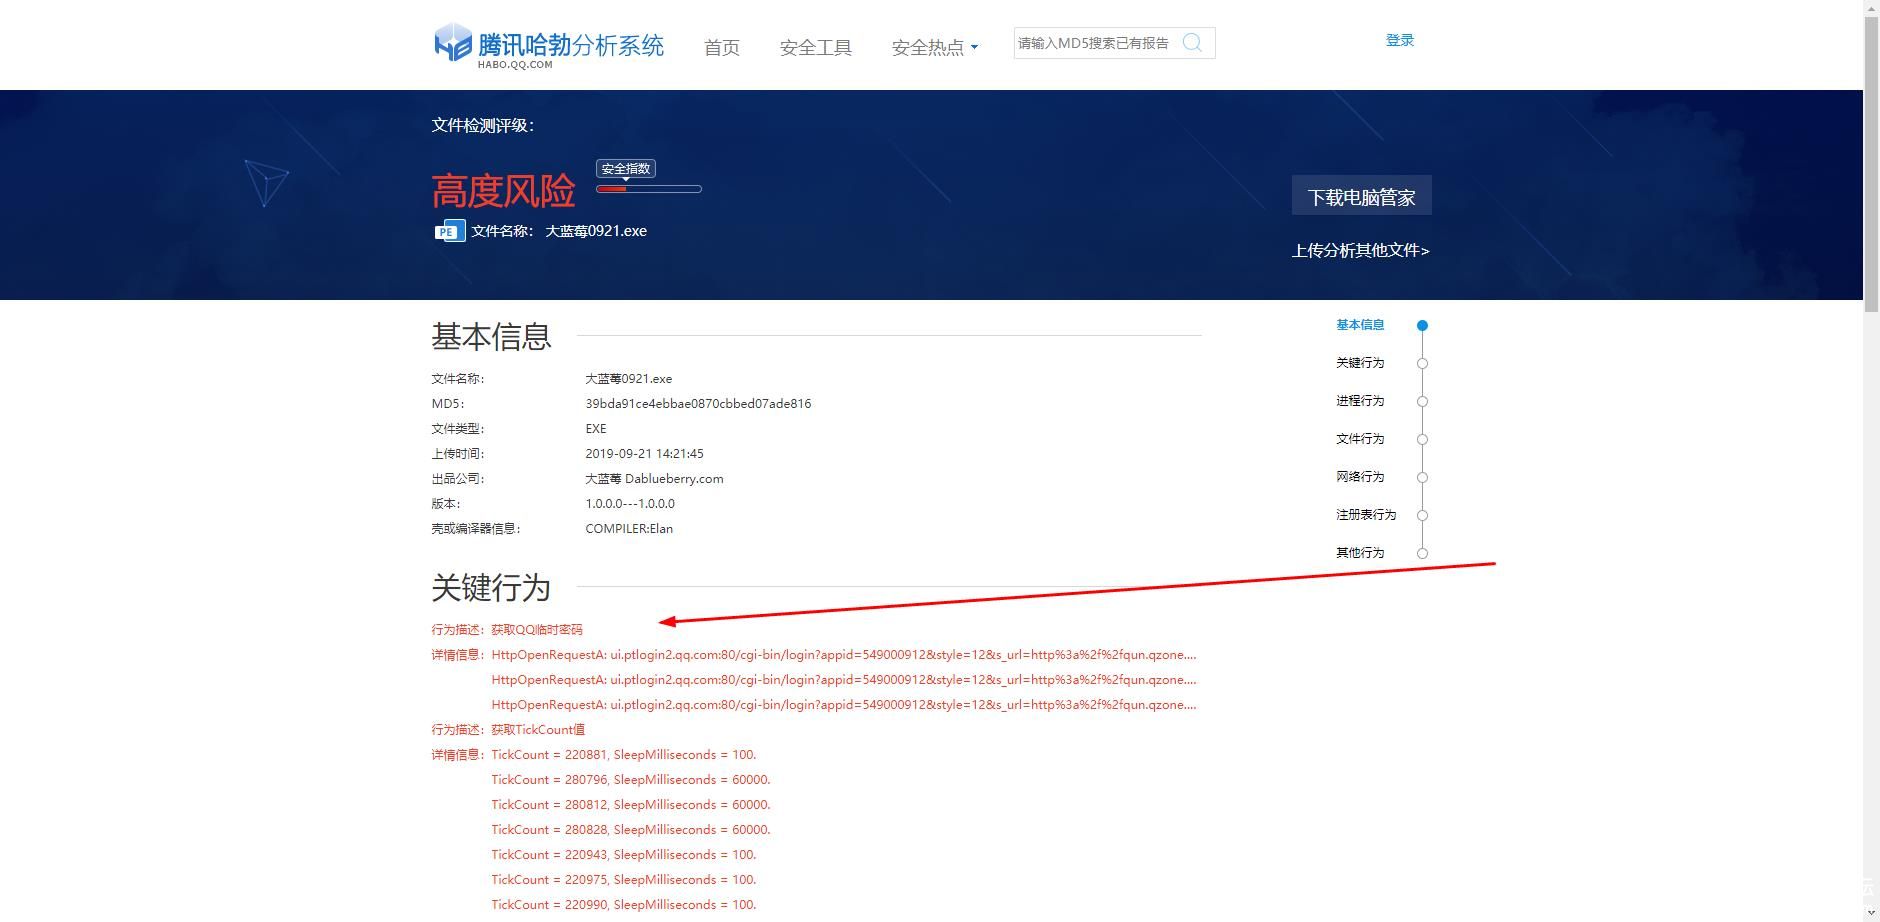Click file type value EXE
This screenshot has height=922, width=1880.
click(596, 429)
